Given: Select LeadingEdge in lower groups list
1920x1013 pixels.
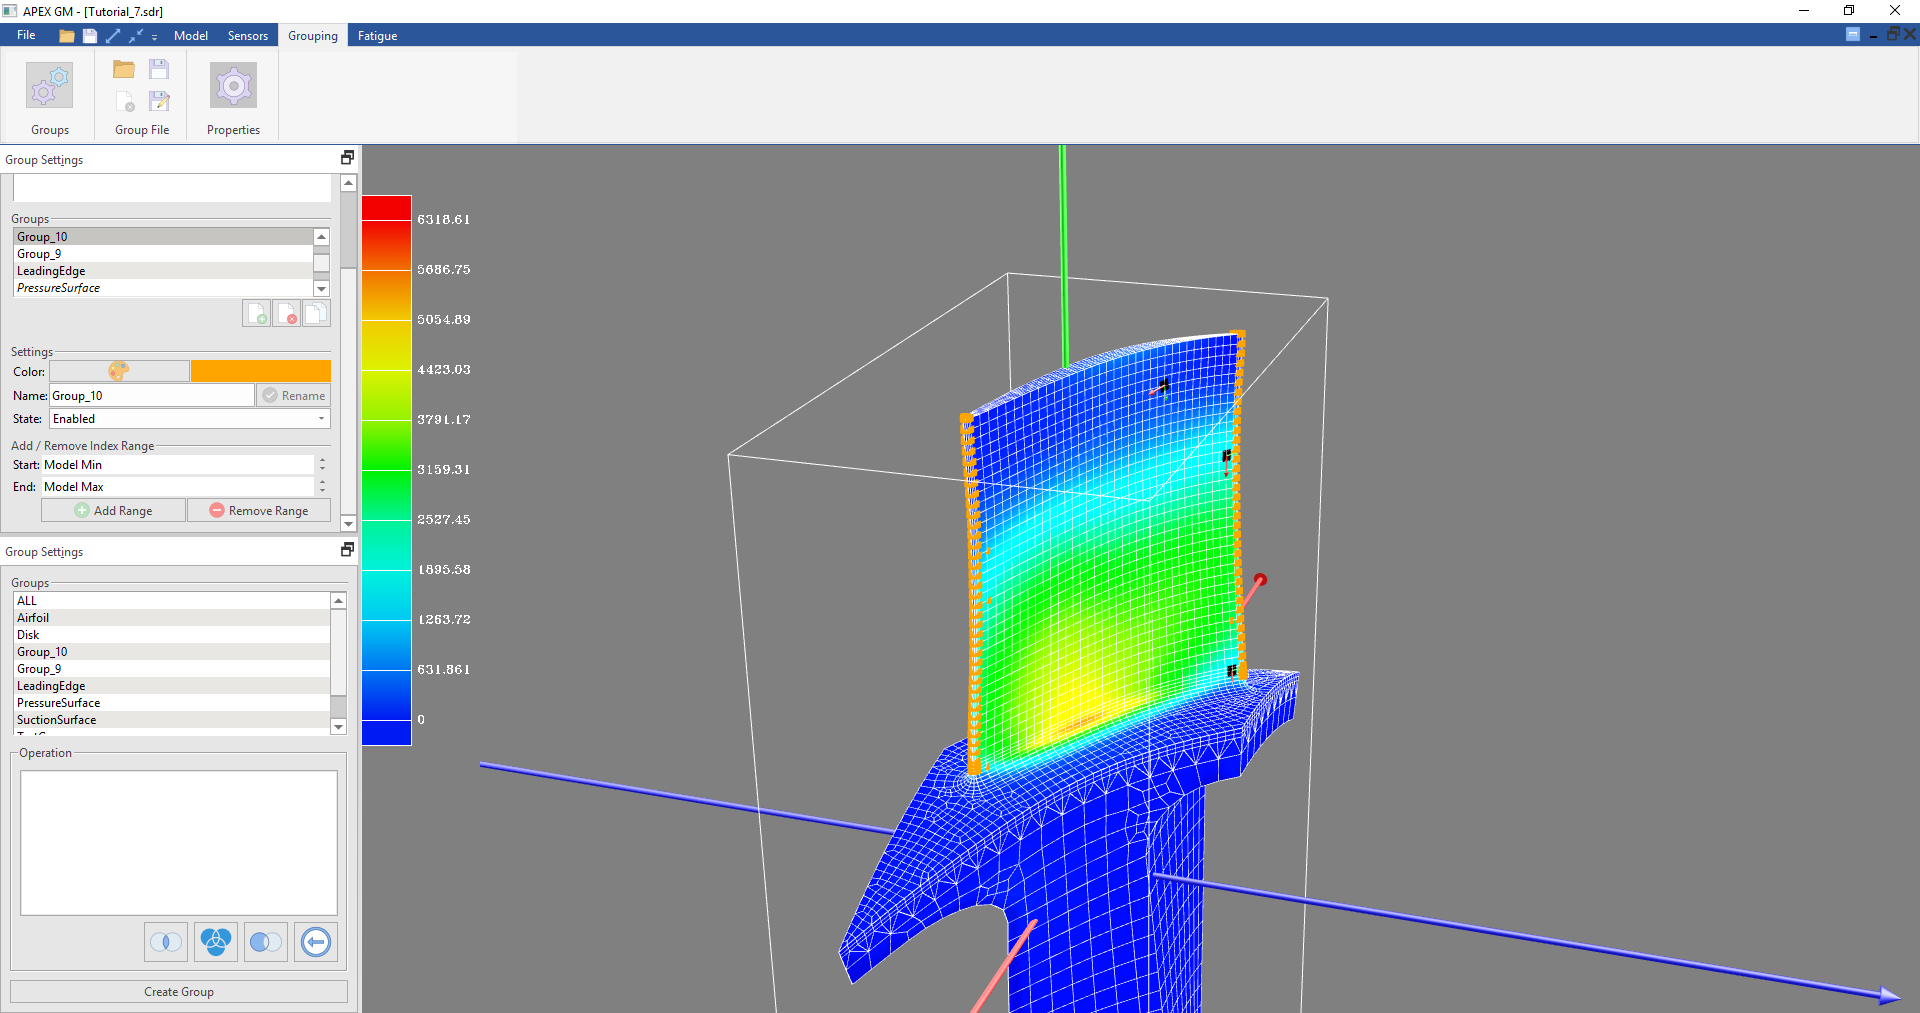Looking at the screenshot, I should 171,686.
